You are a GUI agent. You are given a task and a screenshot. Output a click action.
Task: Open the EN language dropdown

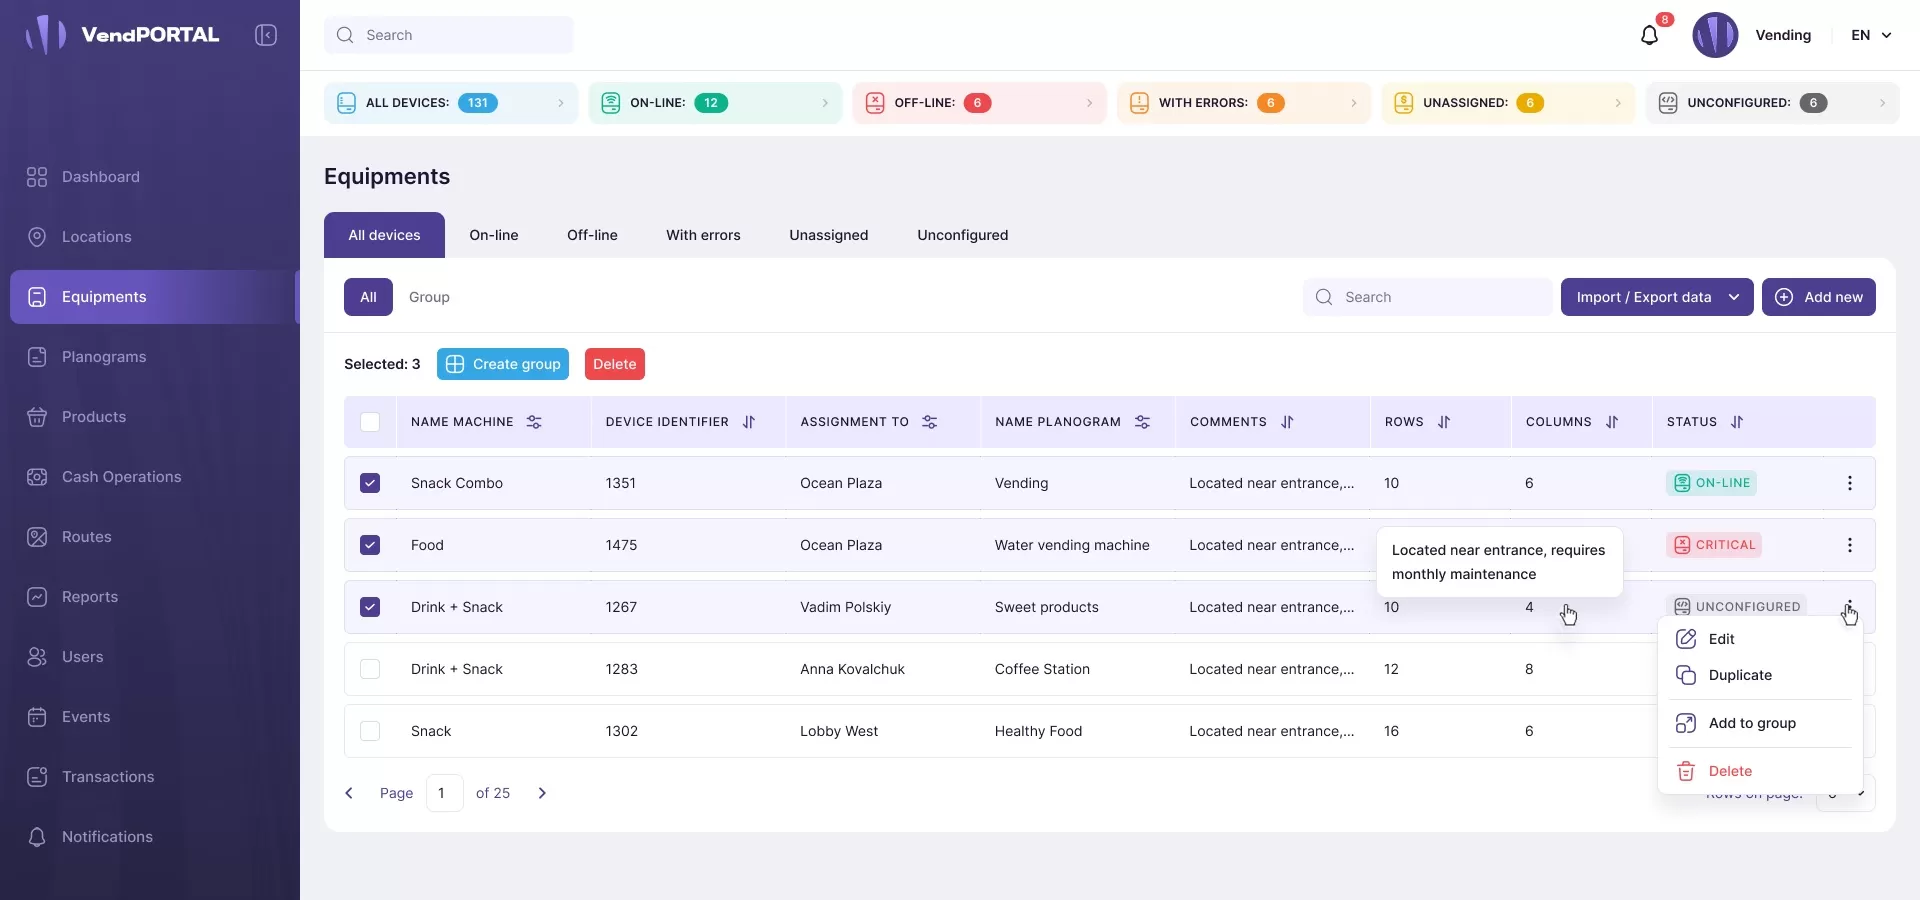coord(1870,35)
